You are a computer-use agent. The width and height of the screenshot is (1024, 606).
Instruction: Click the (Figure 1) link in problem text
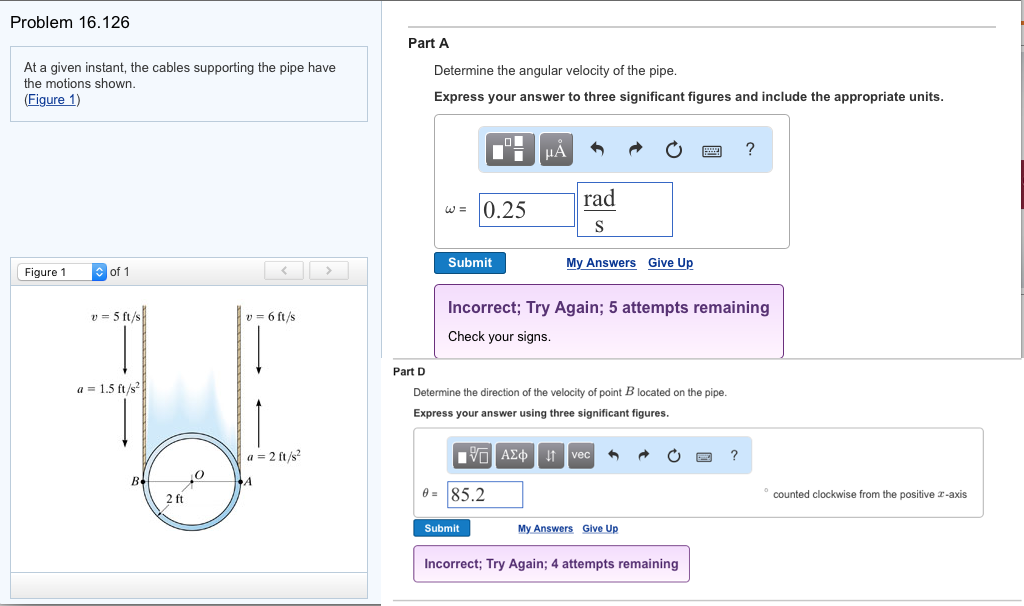click(52, 100)
